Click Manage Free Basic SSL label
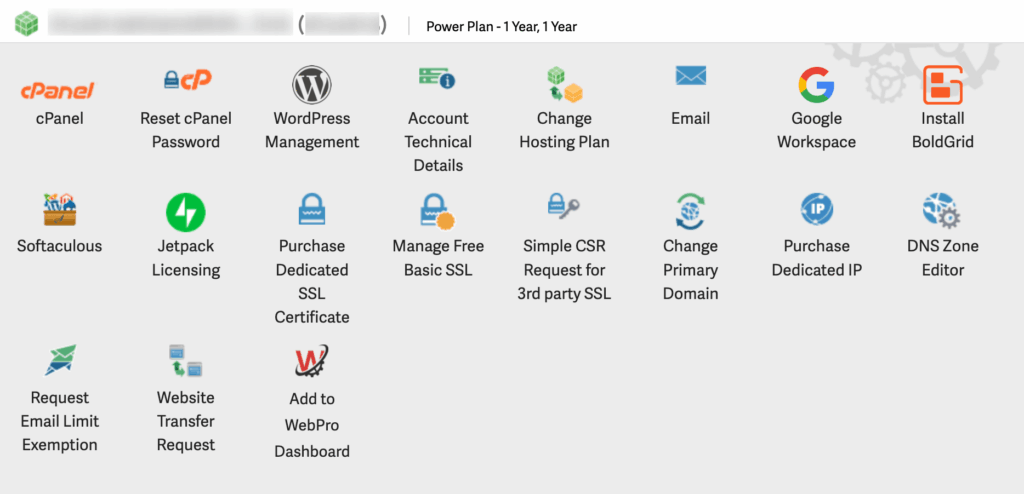1024x494 pixels. 438,257
